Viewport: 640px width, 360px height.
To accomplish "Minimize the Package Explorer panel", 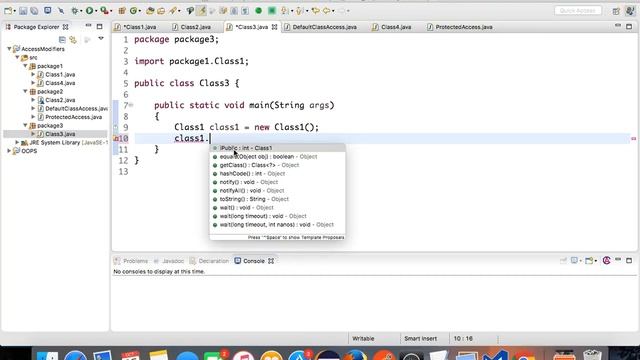I will click(x=88, y=26).
